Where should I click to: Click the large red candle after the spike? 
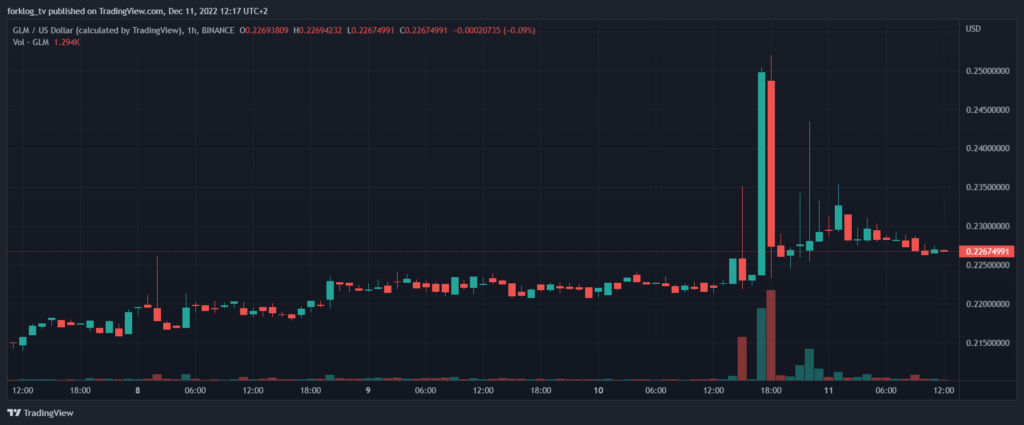pos(772,165)
